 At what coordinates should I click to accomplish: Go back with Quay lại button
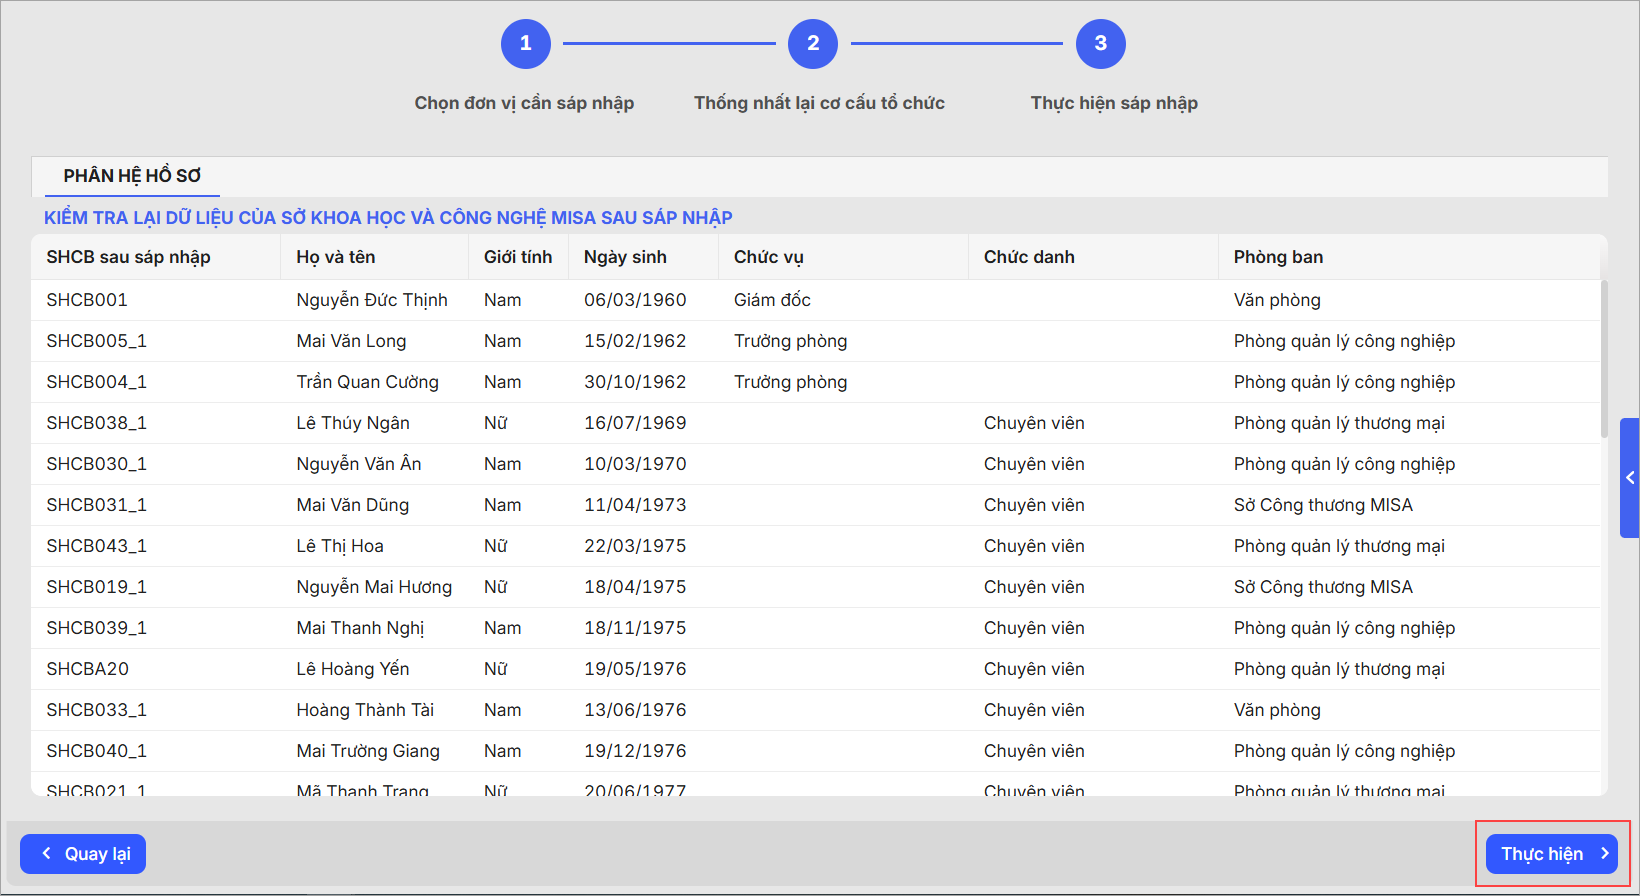pos(83,854)
